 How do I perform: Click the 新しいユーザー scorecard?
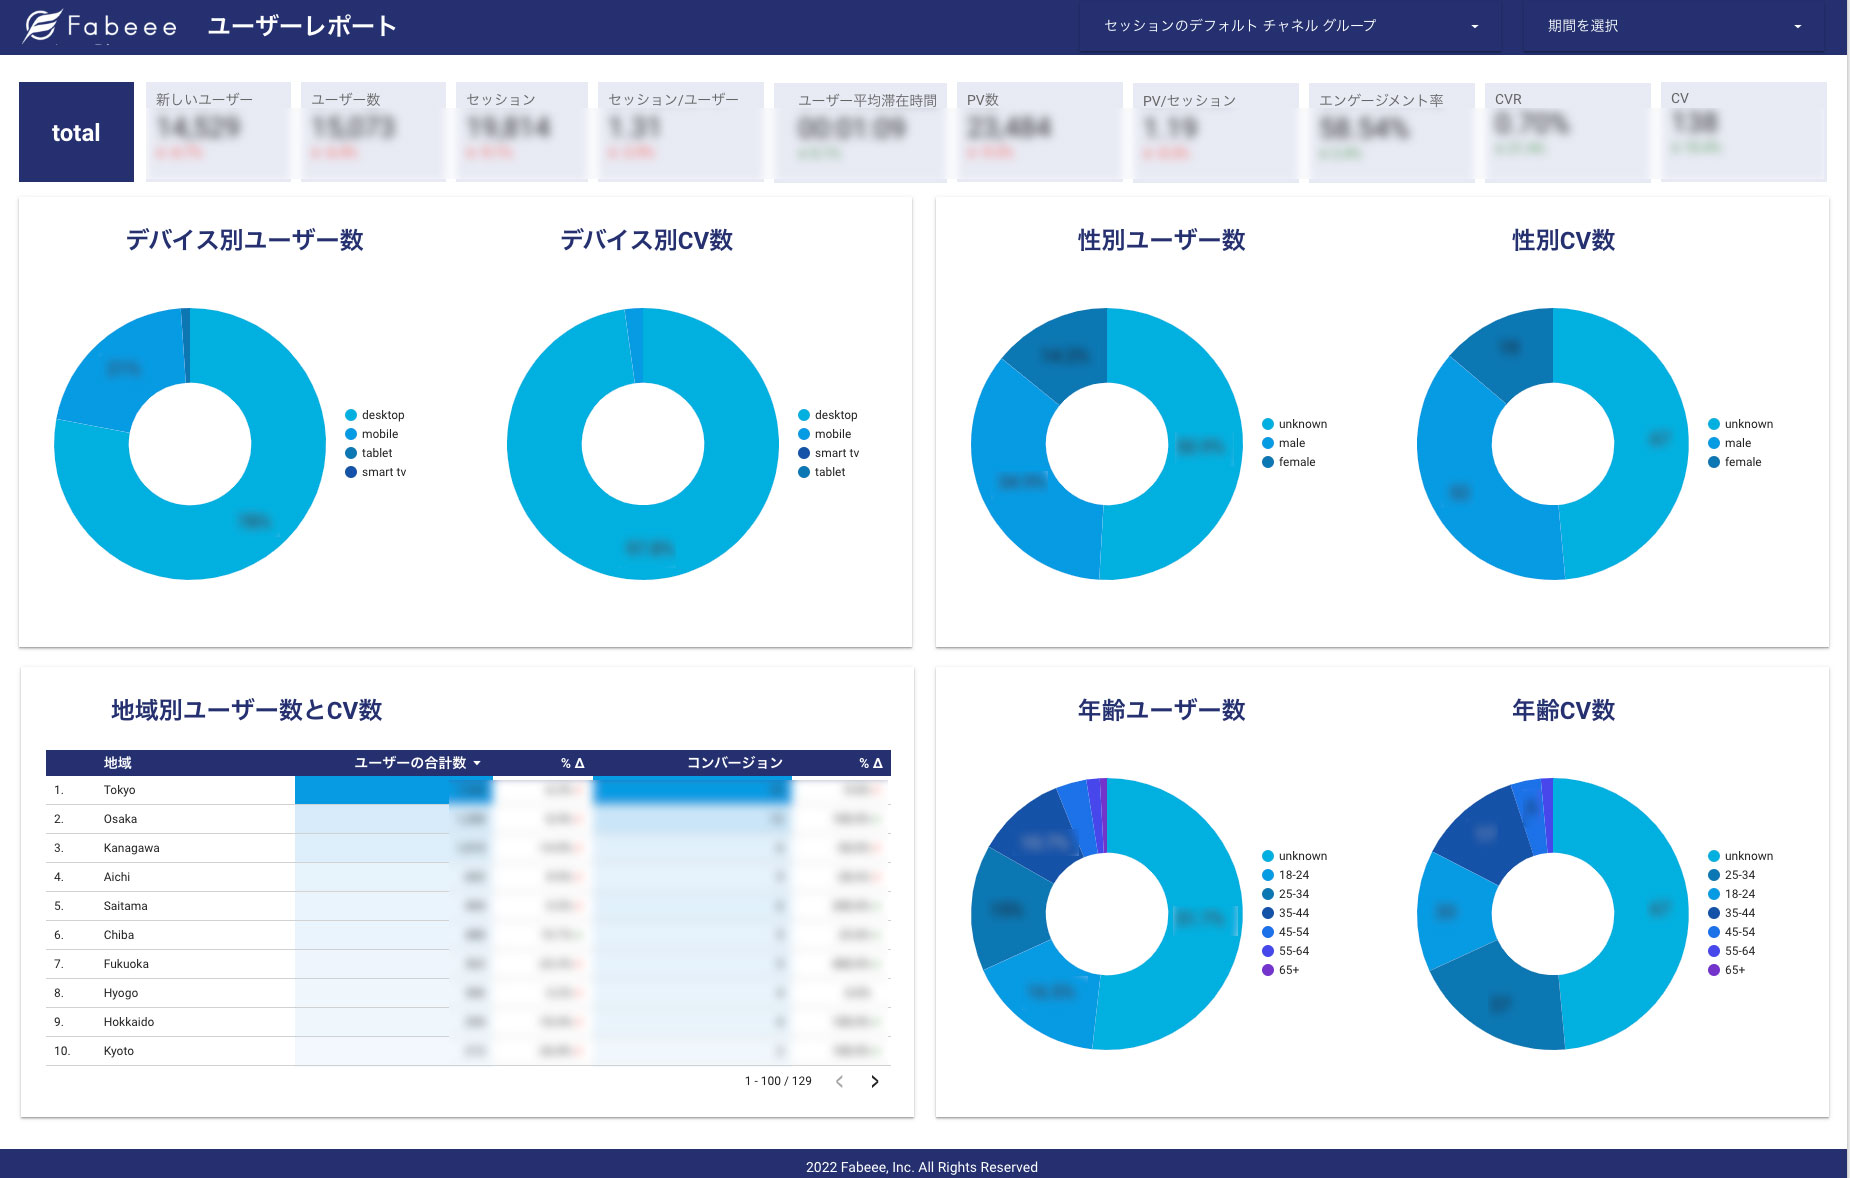tap(218, 132)
